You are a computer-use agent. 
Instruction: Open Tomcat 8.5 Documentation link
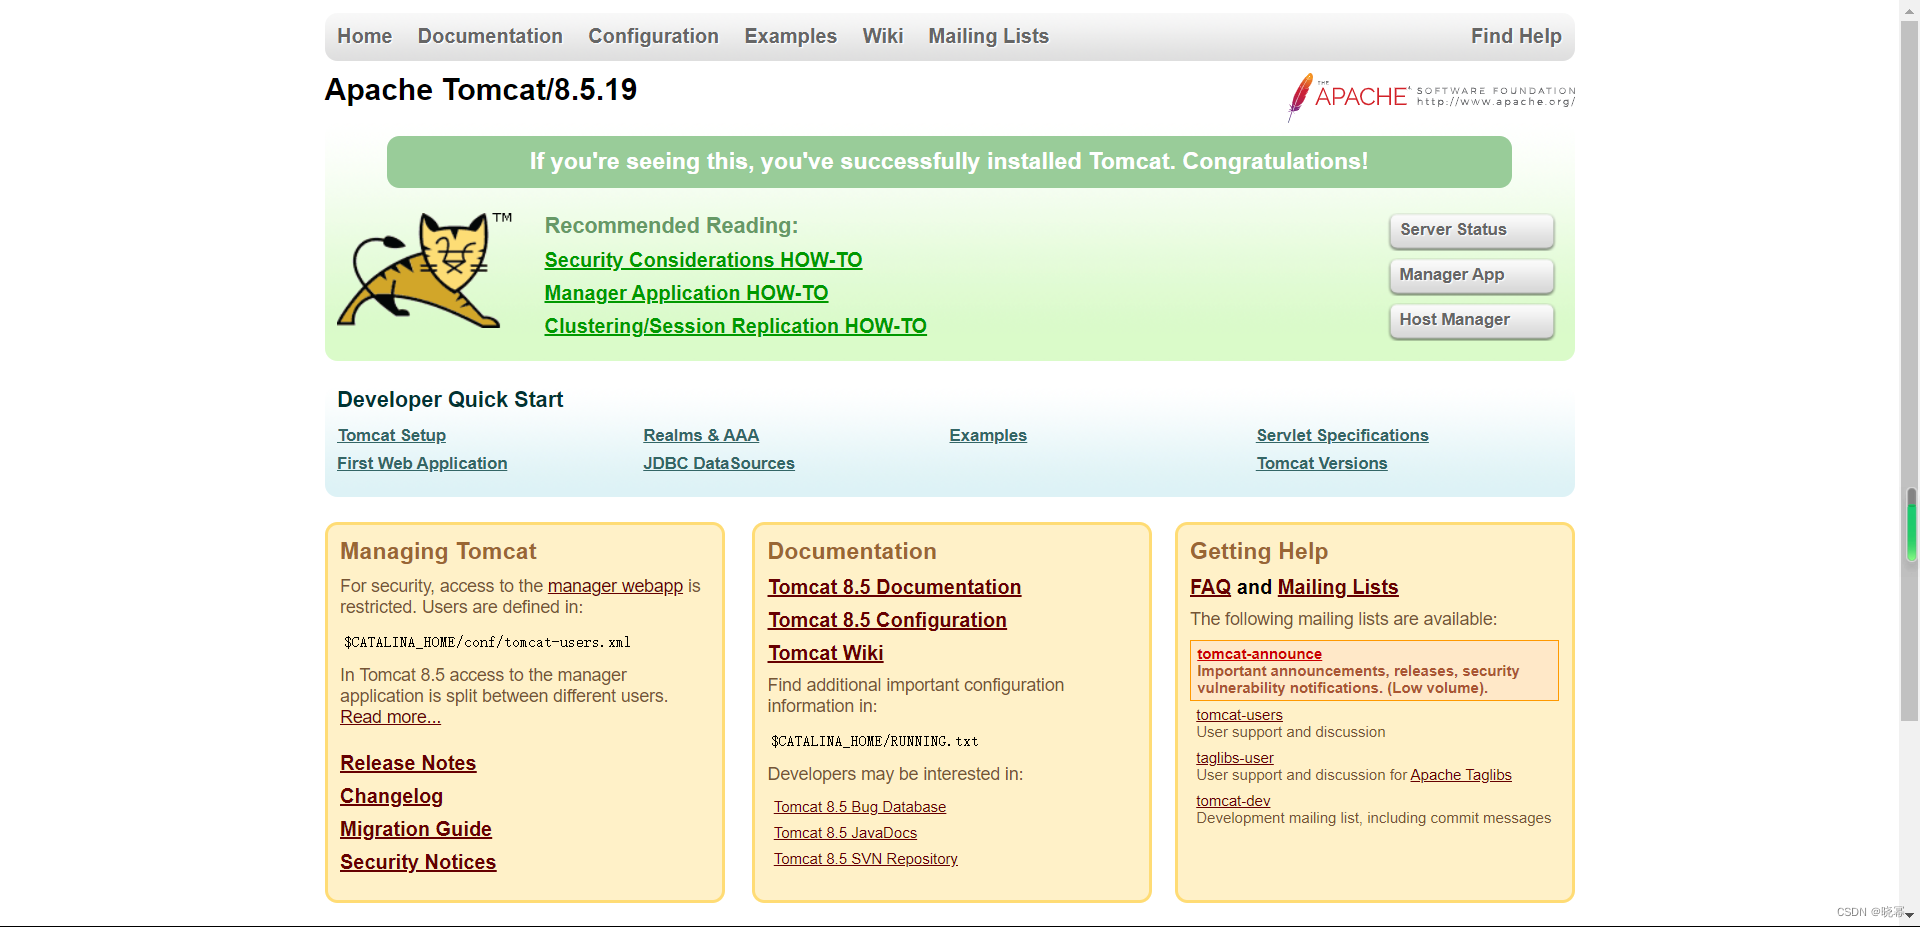(894, 587)
